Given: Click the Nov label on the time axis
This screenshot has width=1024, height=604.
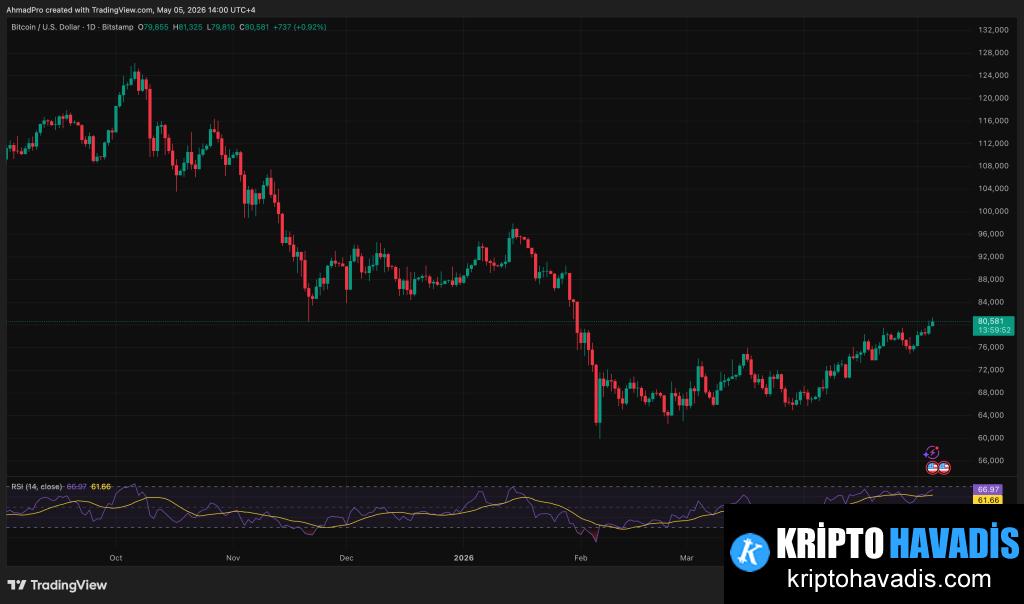Looking at the screenshot, I should click(233, 558).
